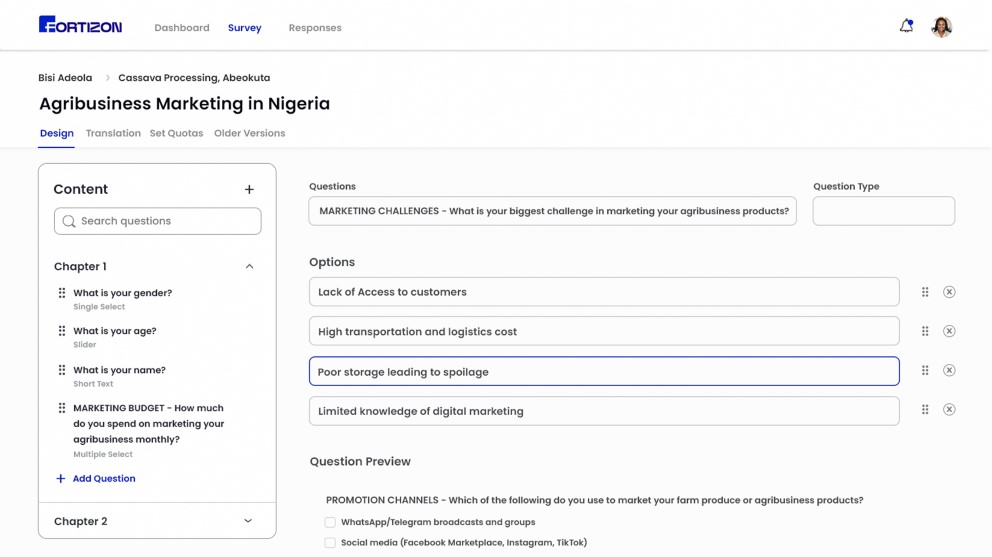Click drag handle of 'Limited knowledge of digital marketing'
This screenshot has width=992, height=557.
pos(925,410)
